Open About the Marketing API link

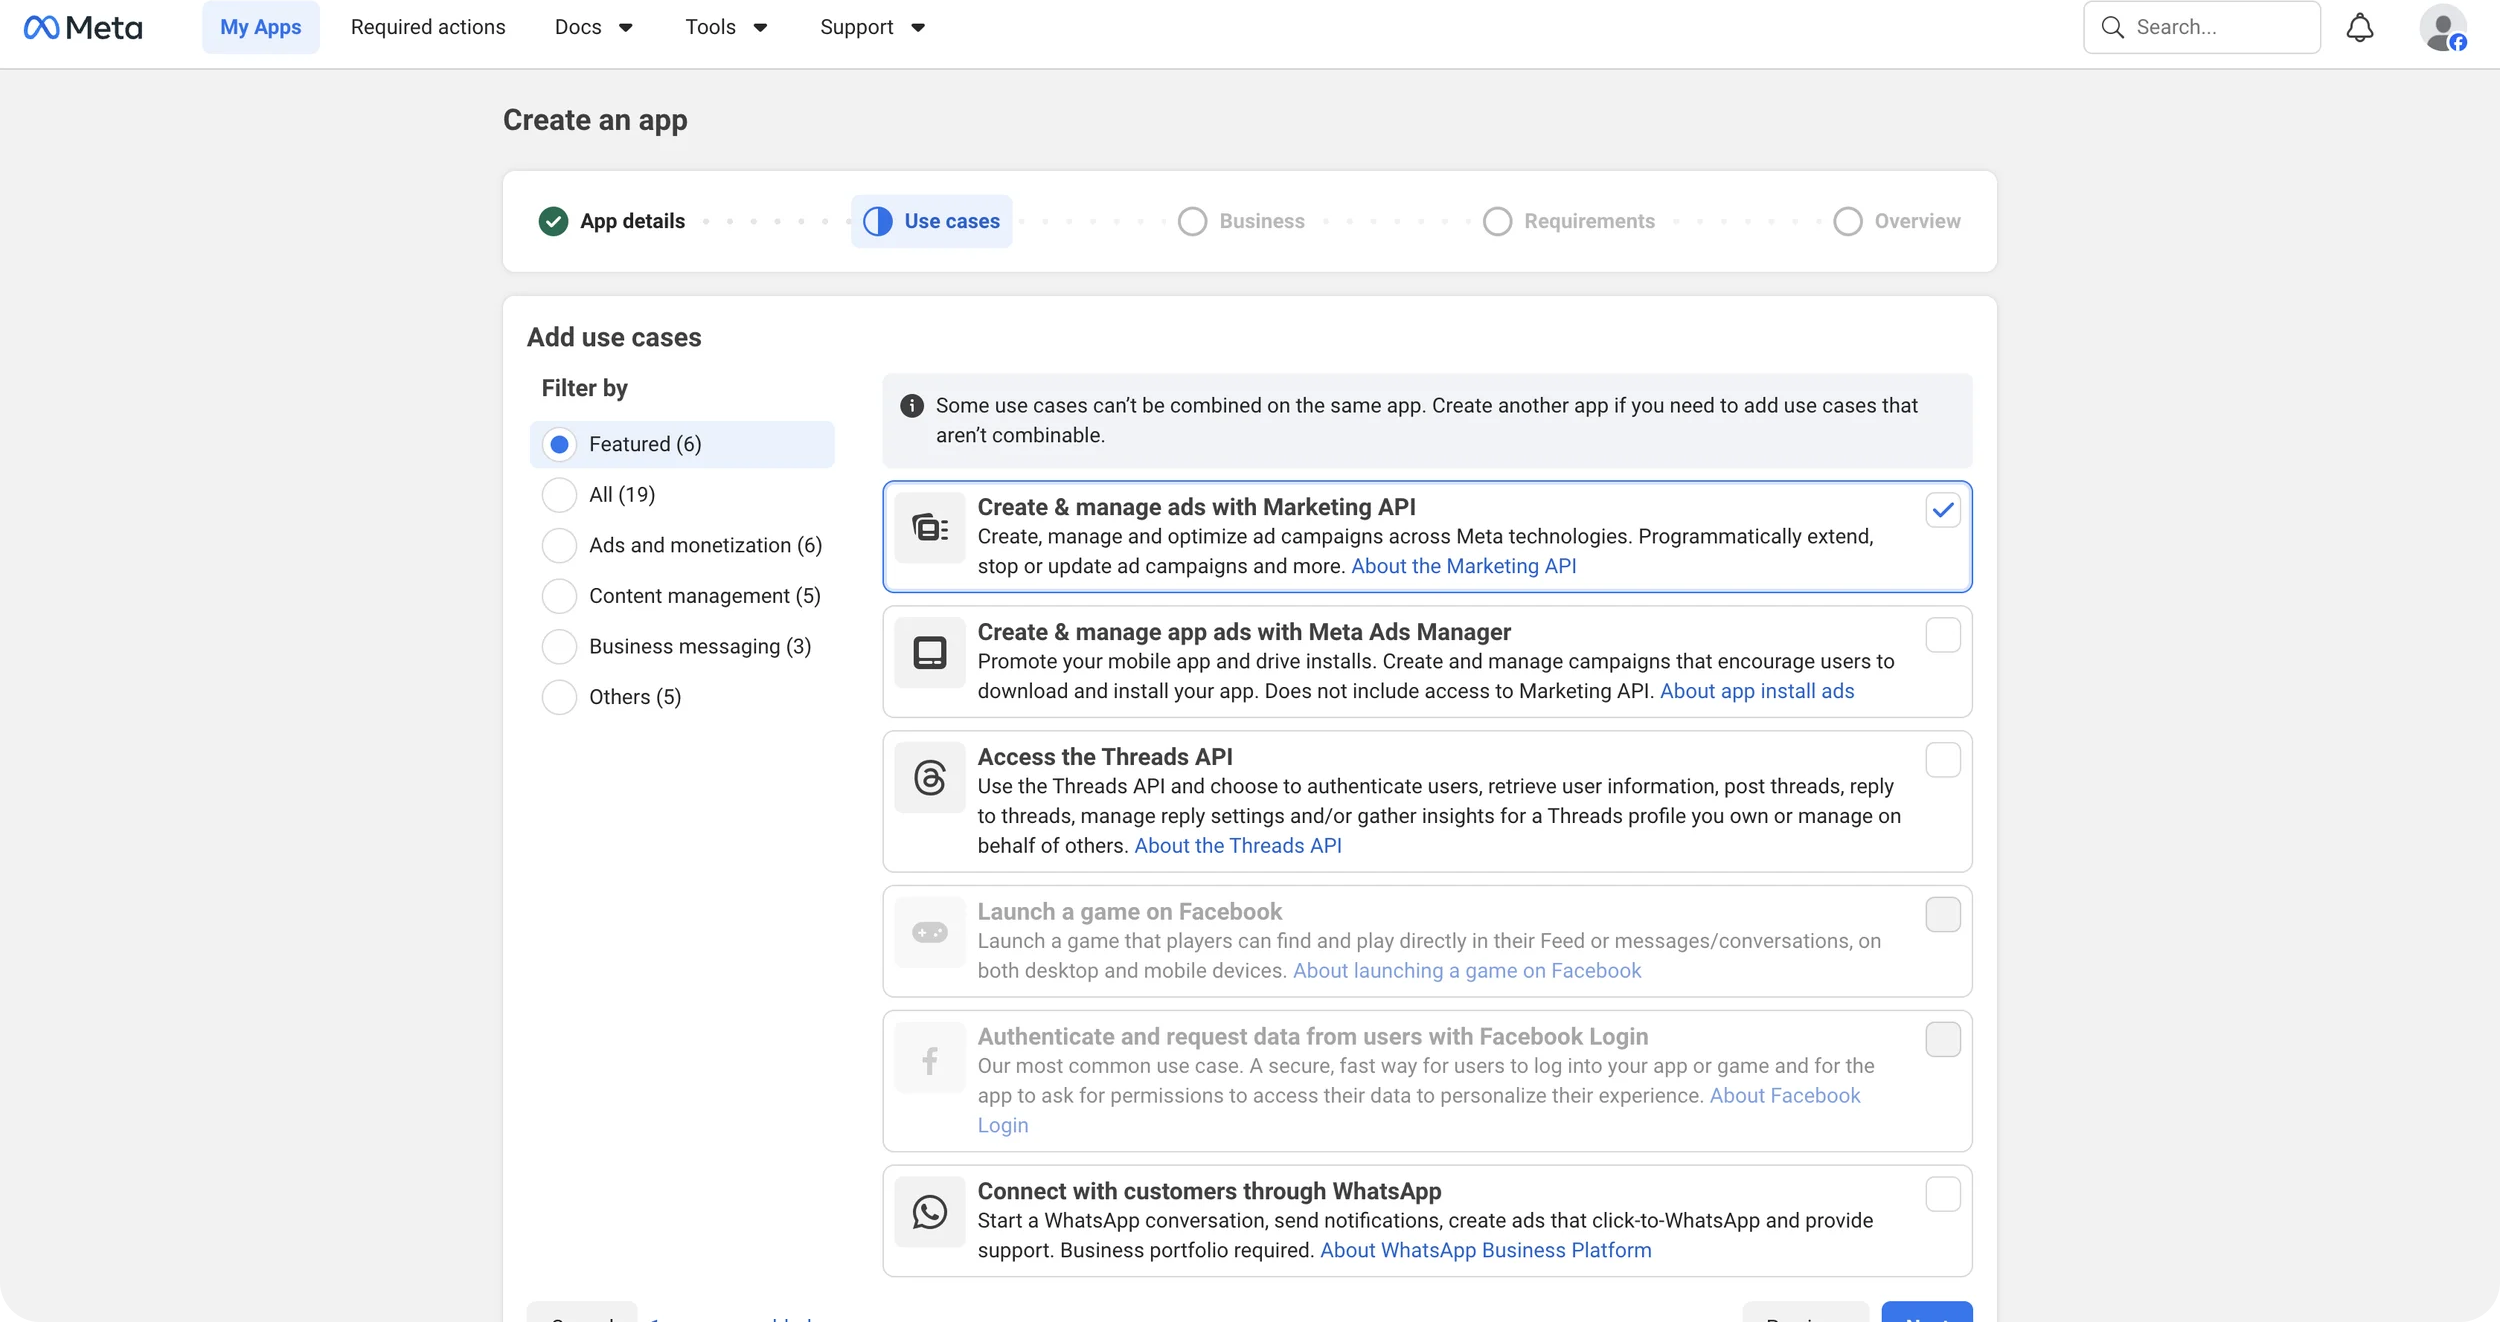coord(1463,566)
